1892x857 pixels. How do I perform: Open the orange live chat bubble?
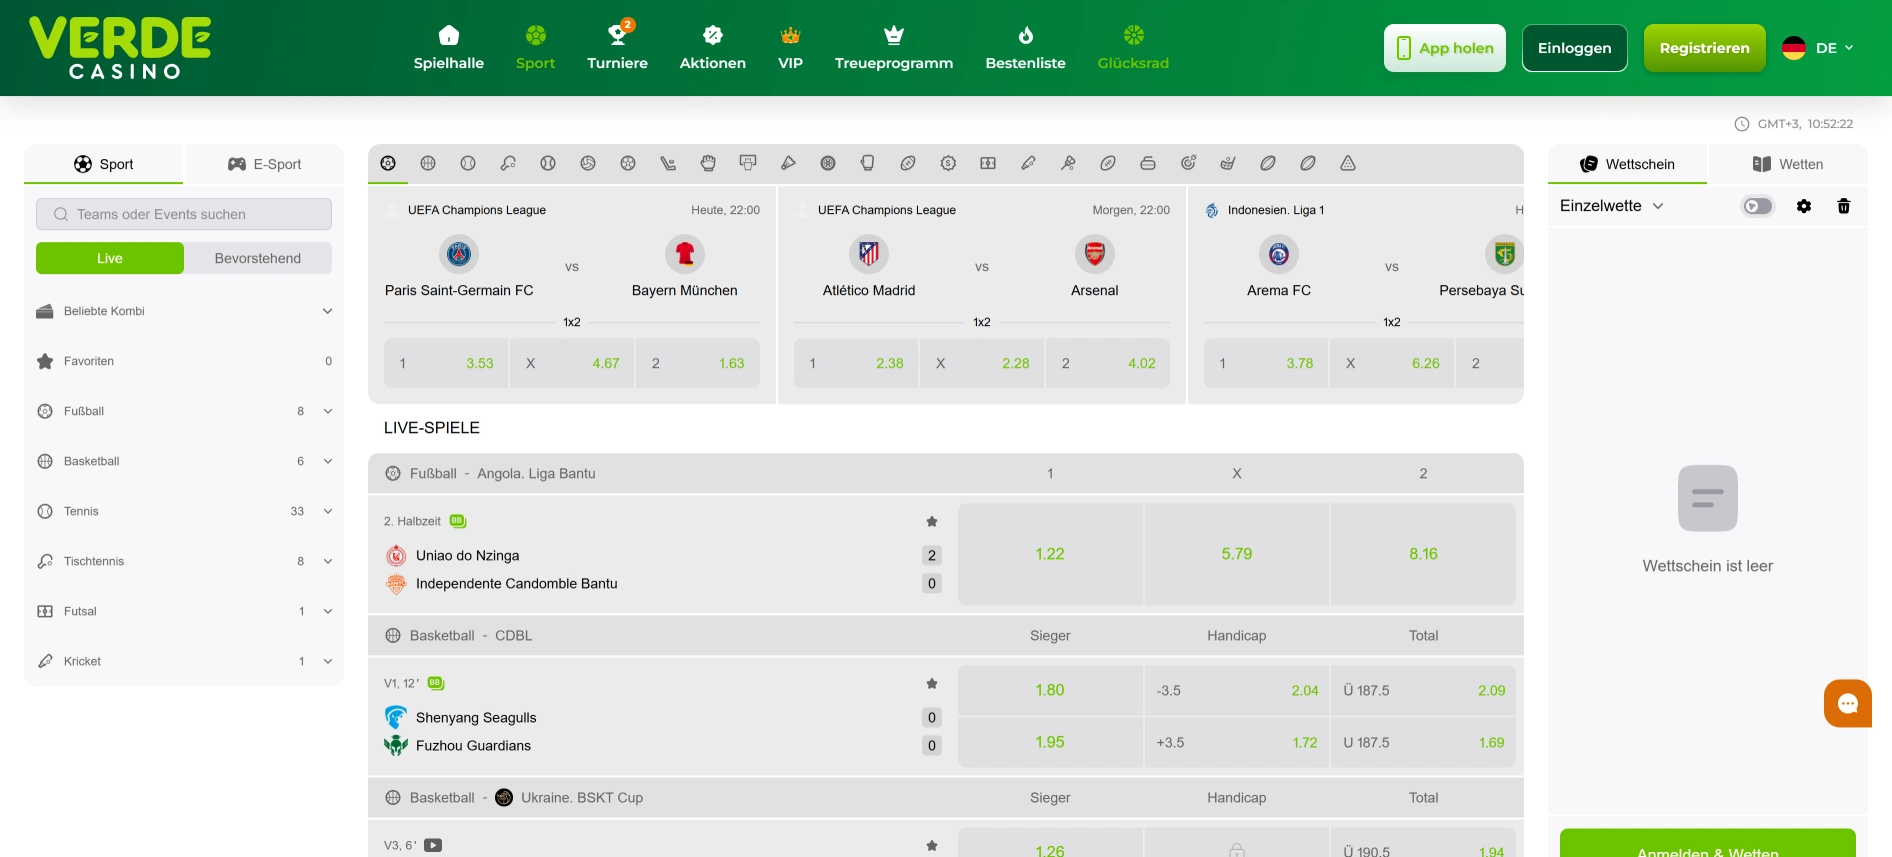[1848, 703]
